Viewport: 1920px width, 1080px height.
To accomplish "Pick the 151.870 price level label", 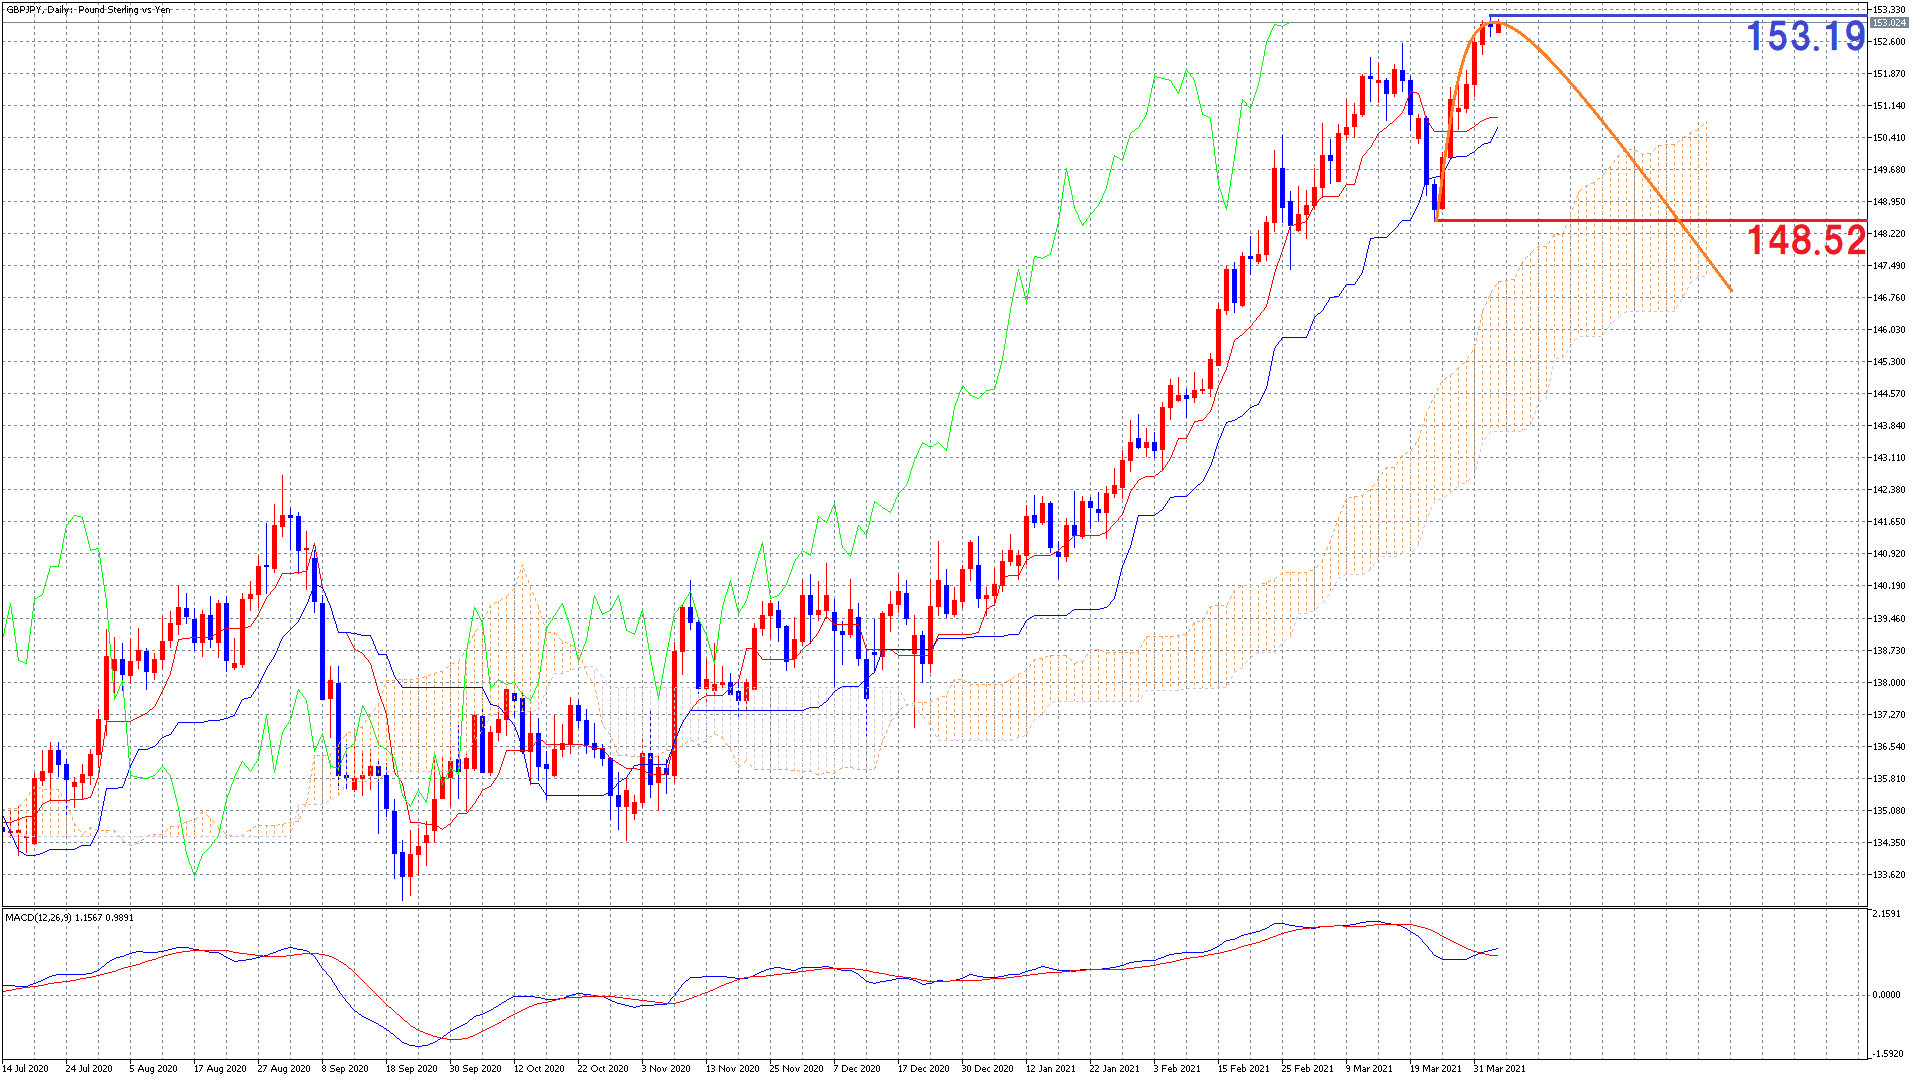I will (x=1889, y=74).
